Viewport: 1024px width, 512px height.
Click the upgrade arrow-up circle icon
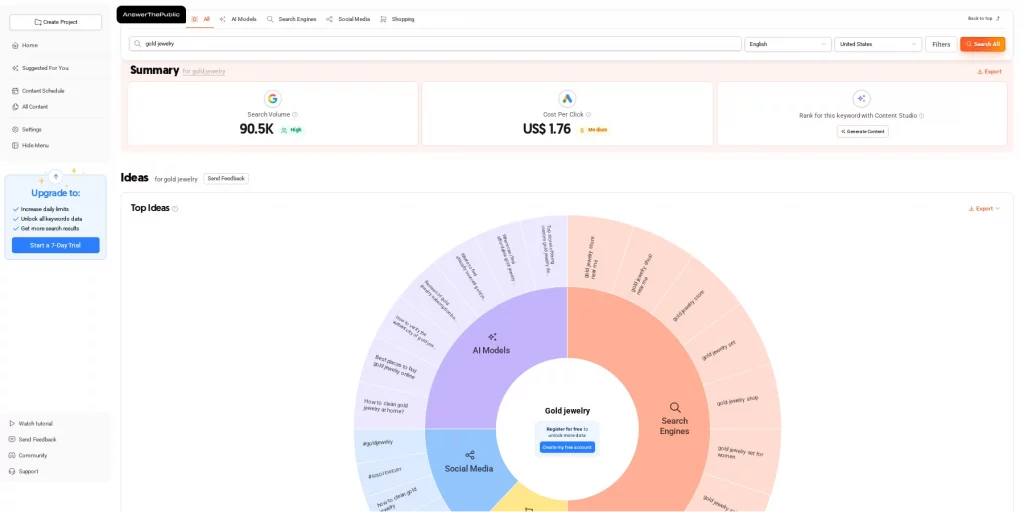coord(56,176)
